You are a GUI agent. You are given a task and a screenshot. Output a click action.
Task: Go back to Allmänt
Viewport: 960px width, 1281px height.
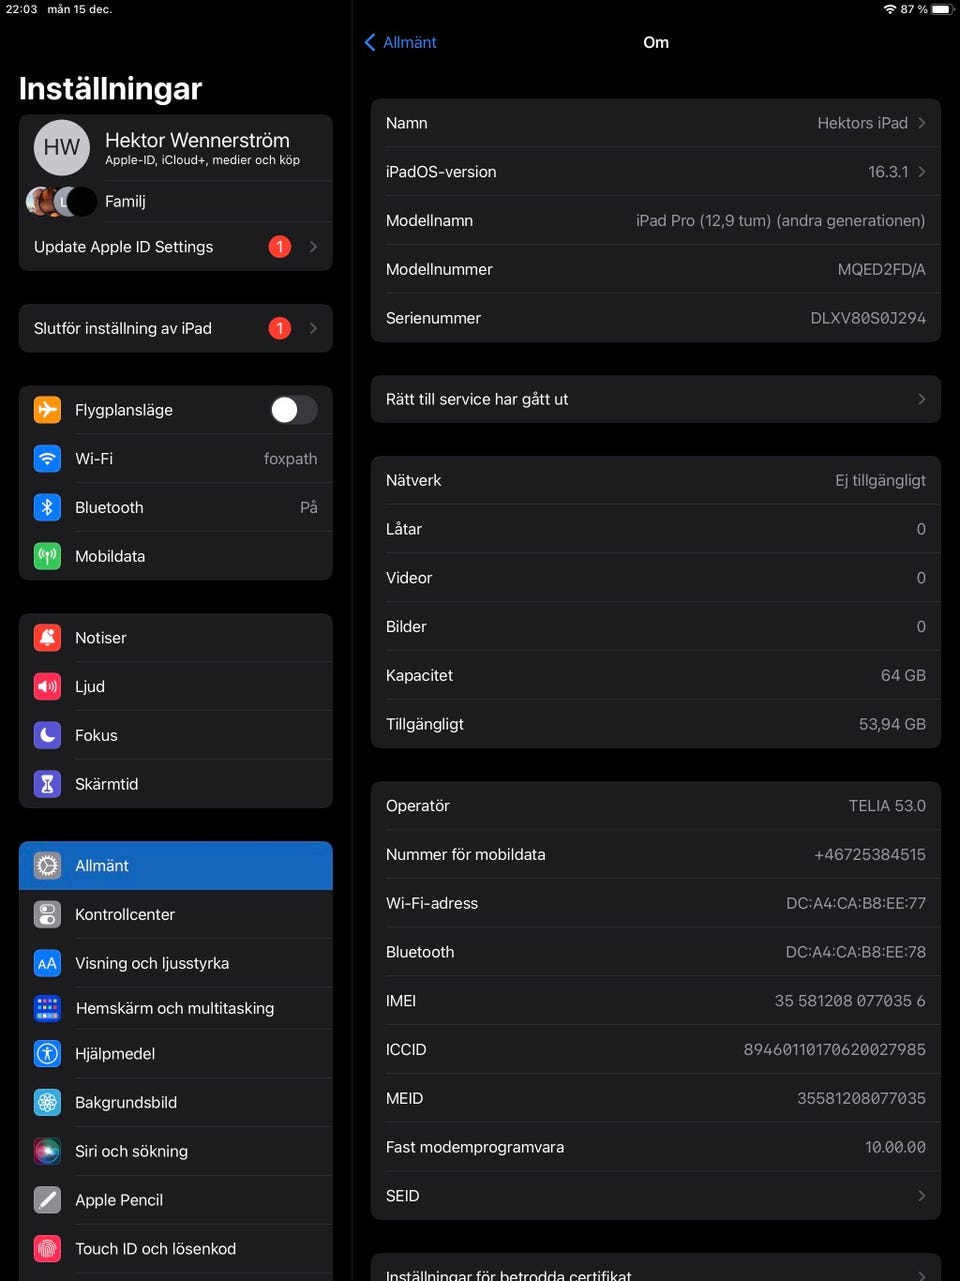click(401, 42)
